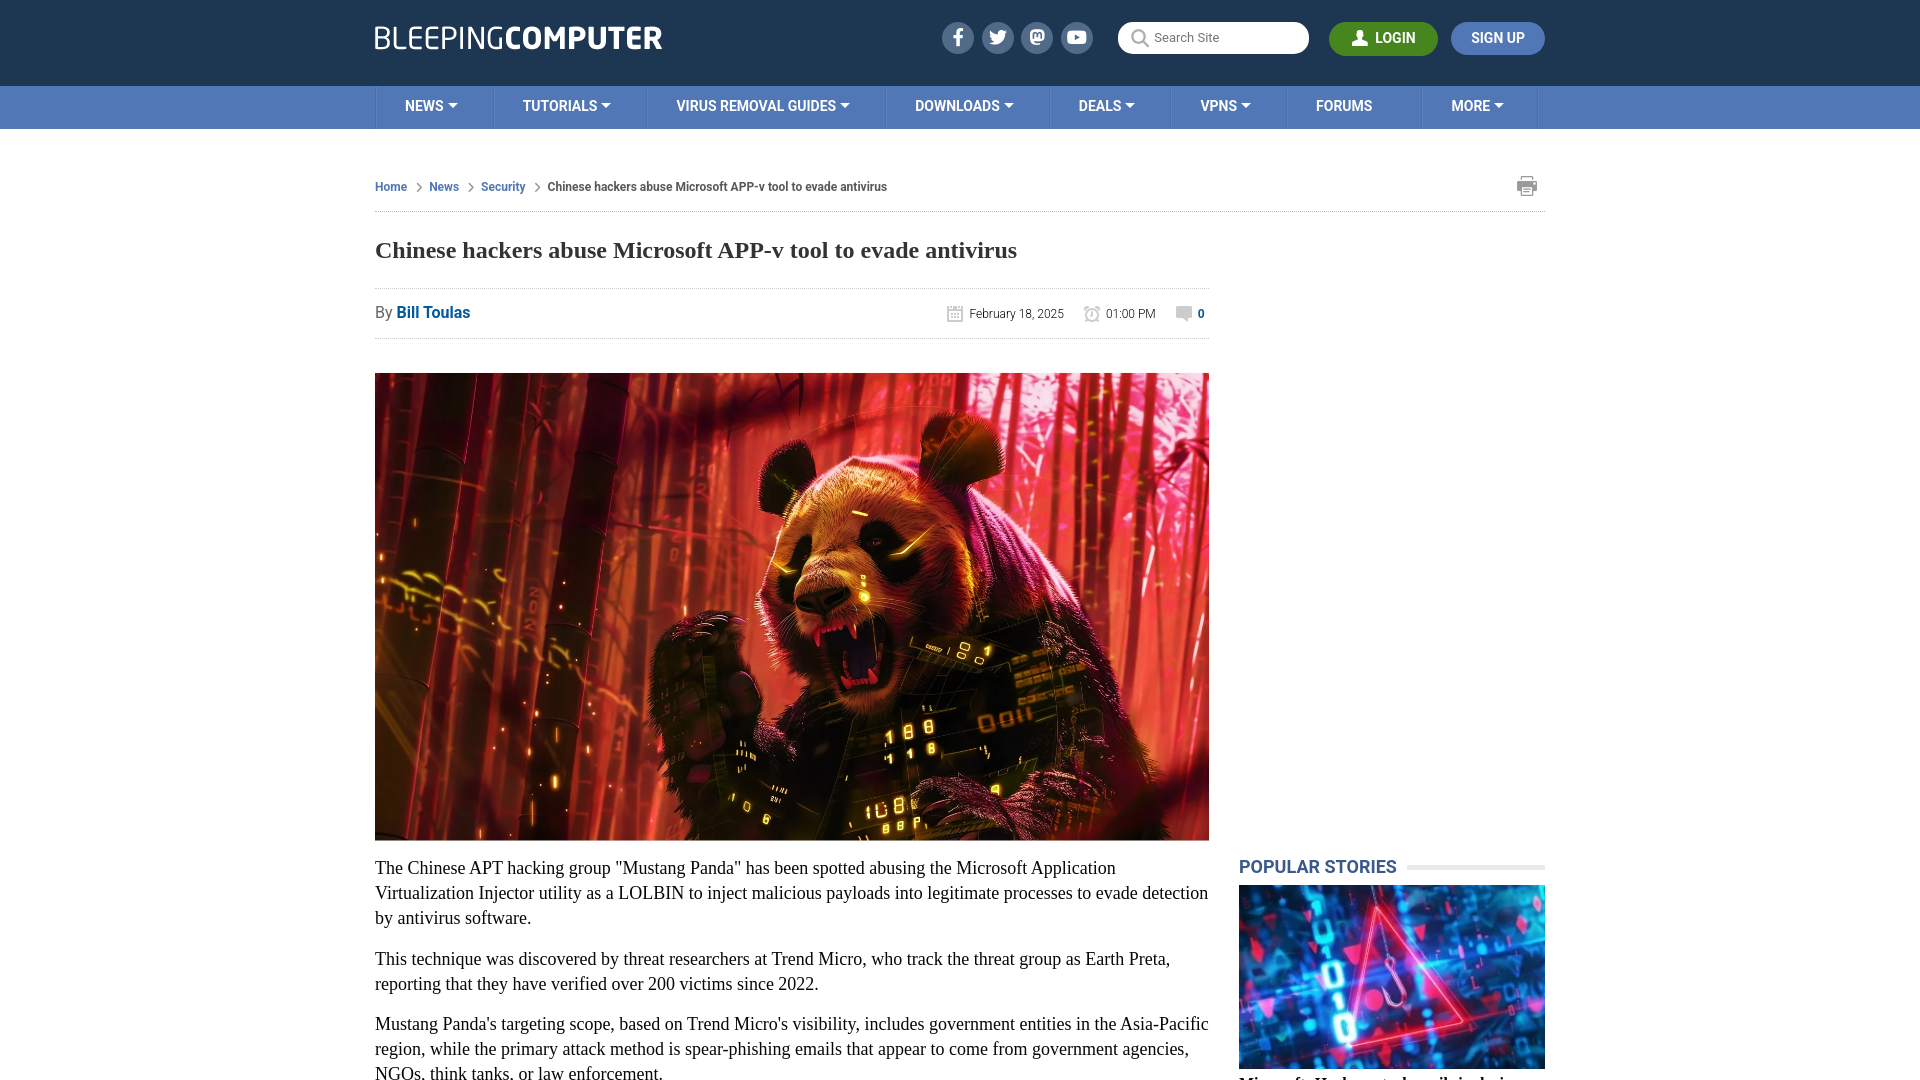Open the Forums menu item

click(1344, 106)
